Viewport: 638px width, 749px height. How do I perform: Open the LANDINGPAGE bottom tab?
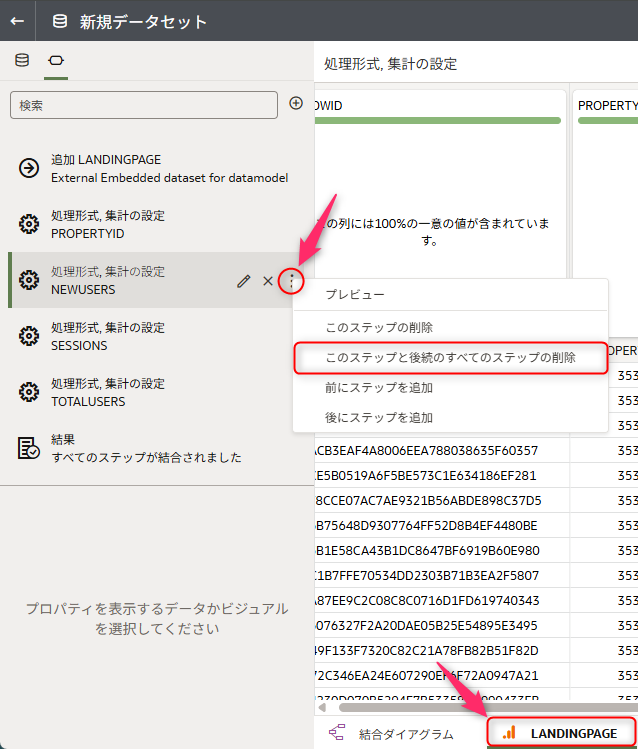tap(561, 733)
